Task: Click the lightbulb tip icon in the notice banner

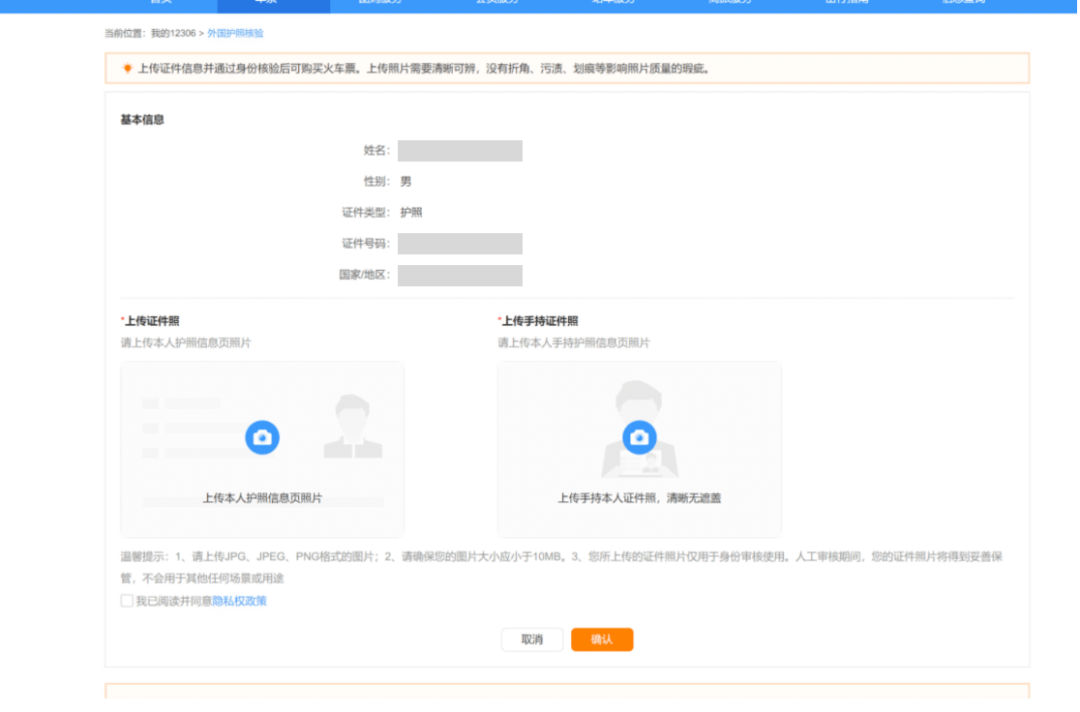Action: [x=127, y=68]
